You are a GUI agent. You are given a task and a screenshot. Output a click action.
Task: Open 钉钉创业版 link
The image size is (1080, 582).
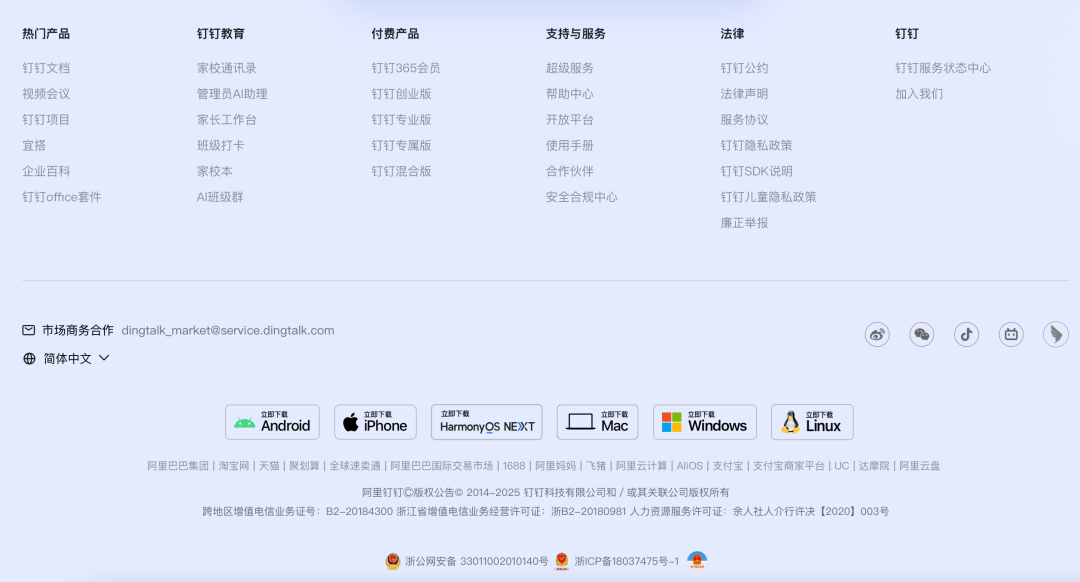tap(402, 94)
